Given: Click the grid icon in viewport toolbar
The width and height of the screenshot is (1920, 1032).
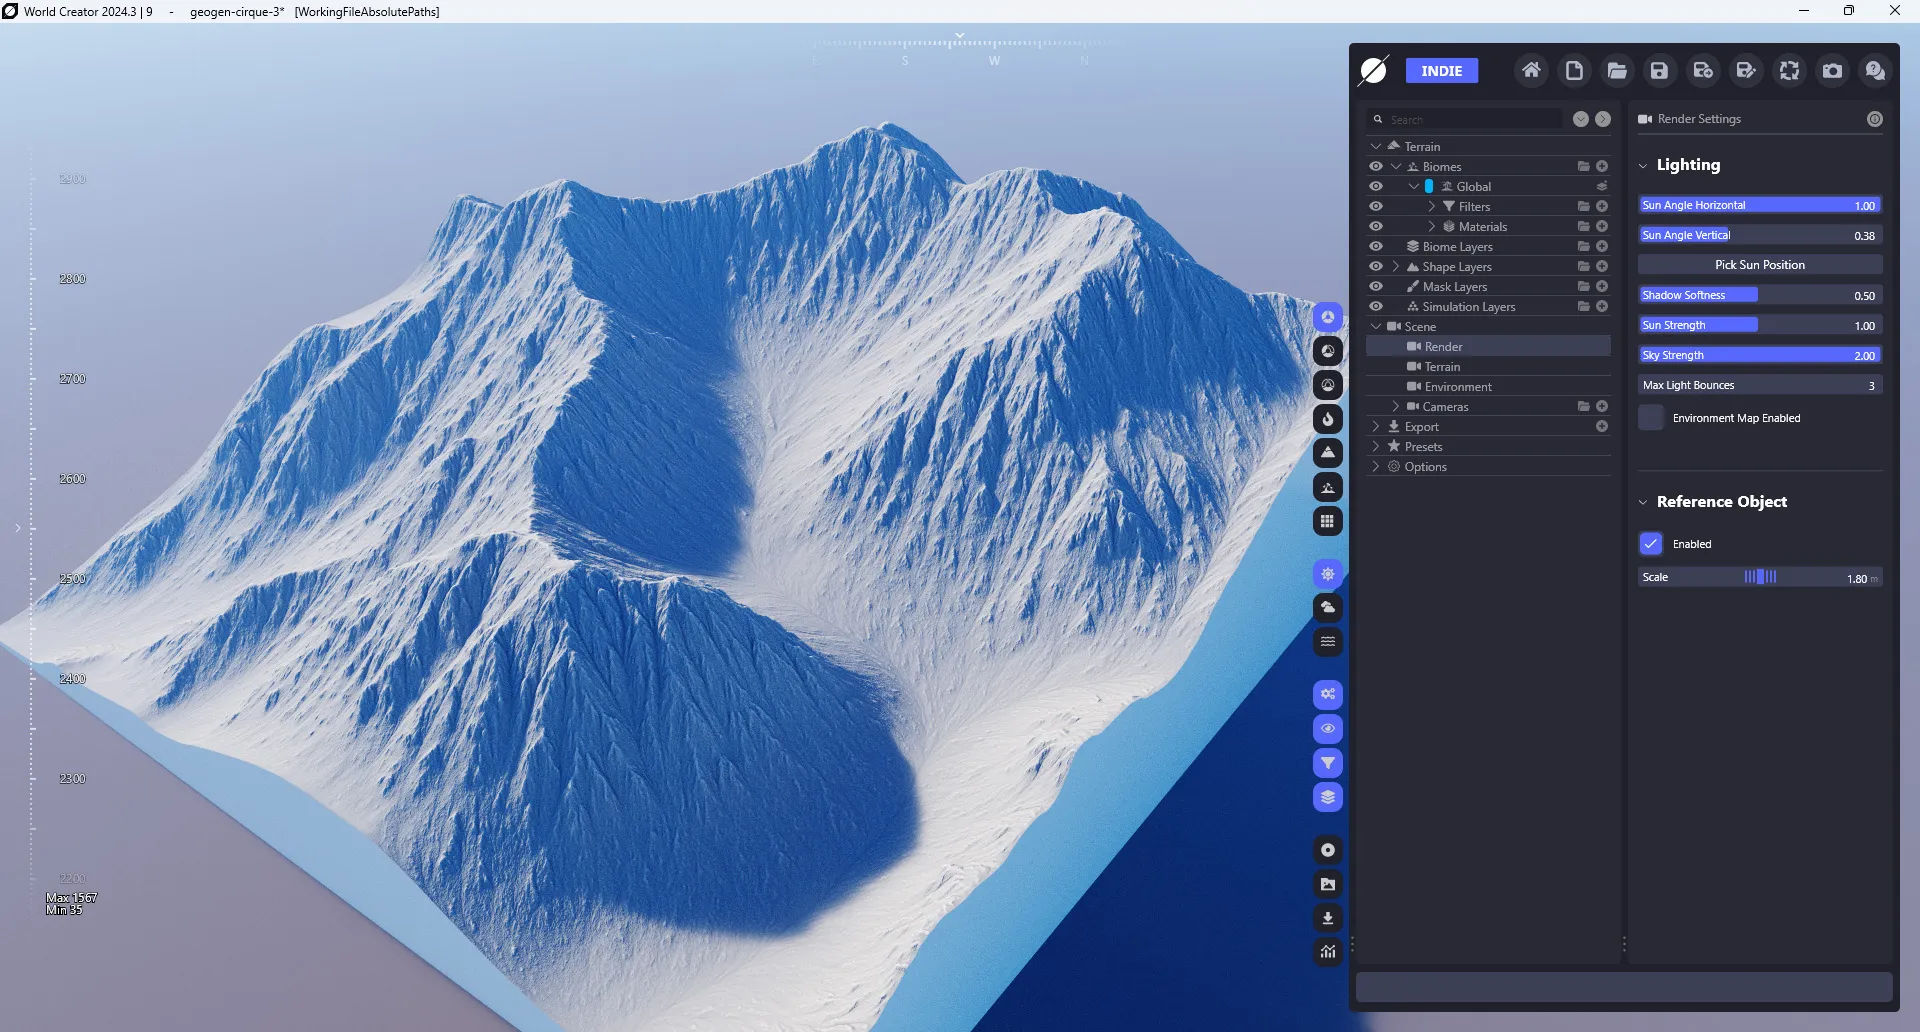Looking at the screenshot, I should click(1328, 521).
